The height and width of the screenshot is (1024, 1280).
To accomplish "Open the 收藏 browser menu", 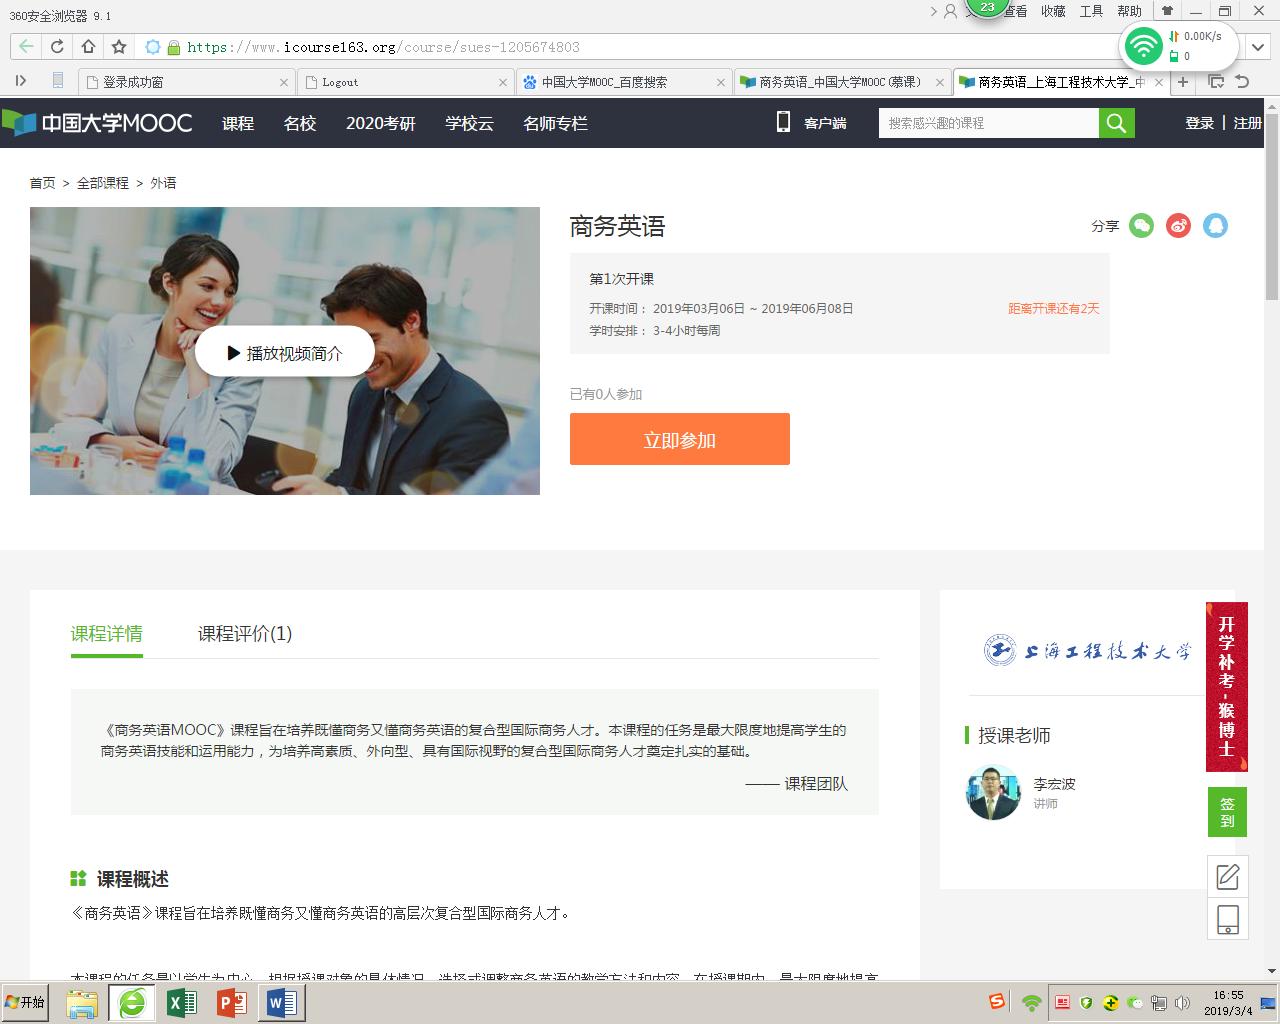I will [1053, 11].
